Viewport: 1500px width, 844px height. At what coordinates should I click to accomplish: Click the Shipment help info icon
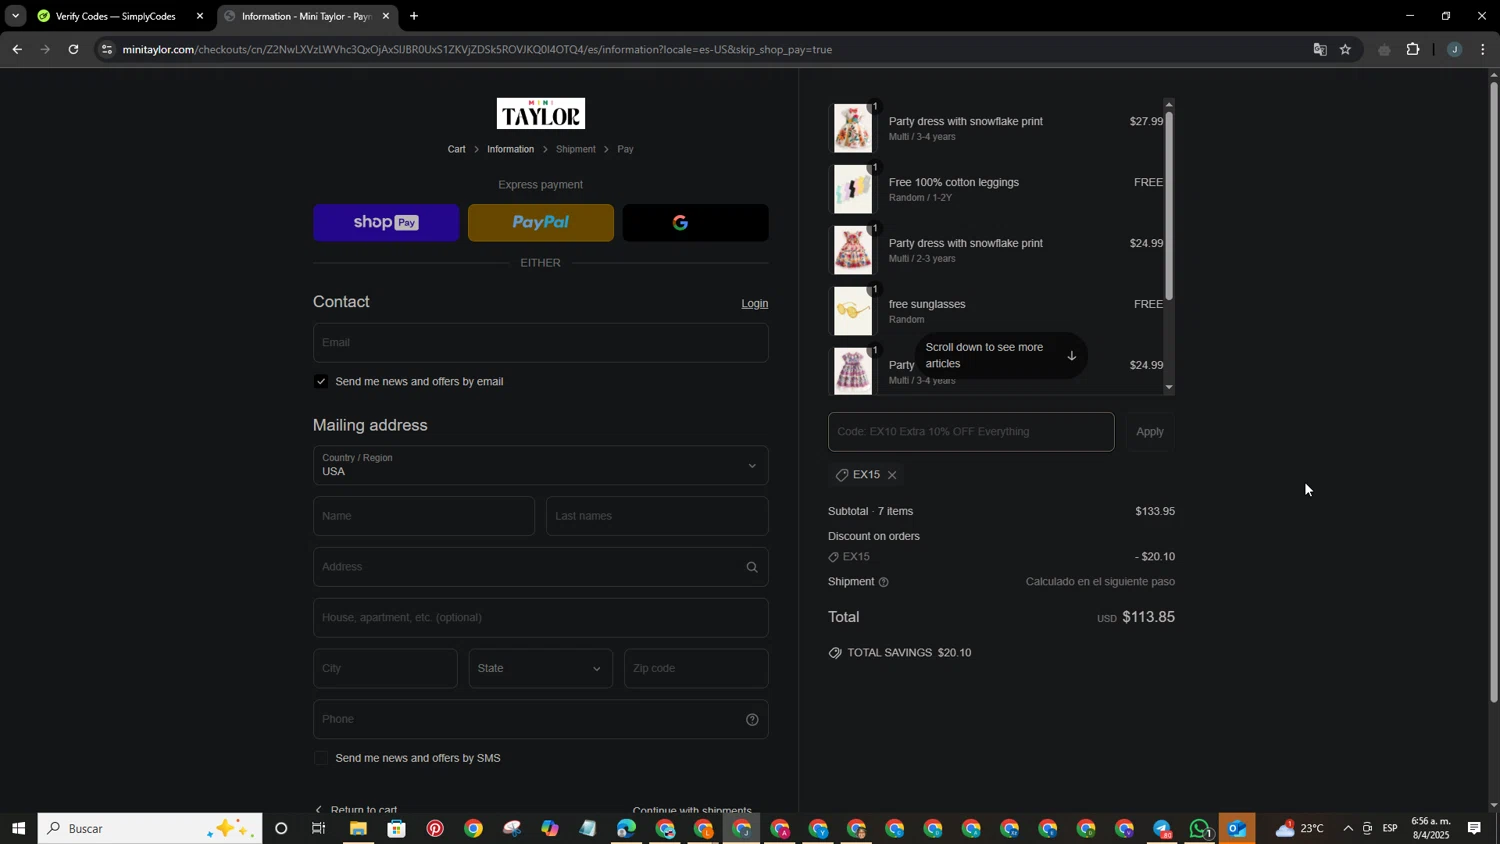tap(884, 582)
